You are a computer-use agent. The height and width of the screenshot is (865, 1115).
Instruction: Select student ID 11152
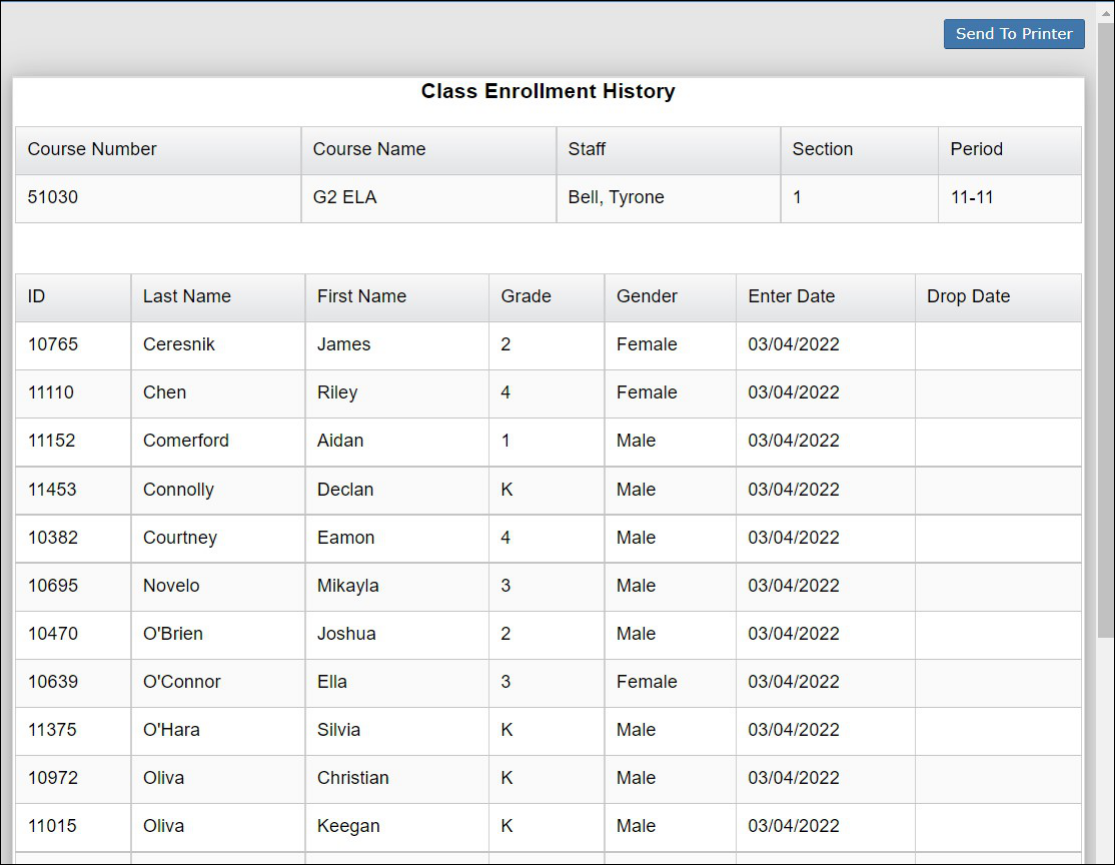51,441
